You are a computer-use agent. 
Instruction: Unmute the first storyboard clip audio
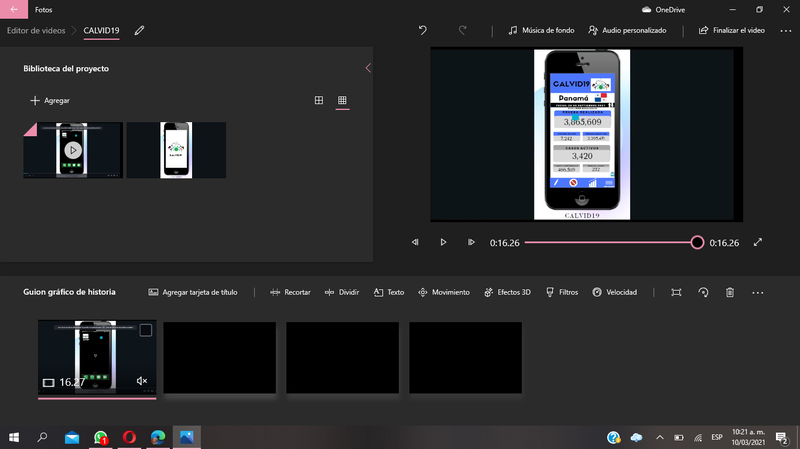pyautogui.click(x=142, y=381)
